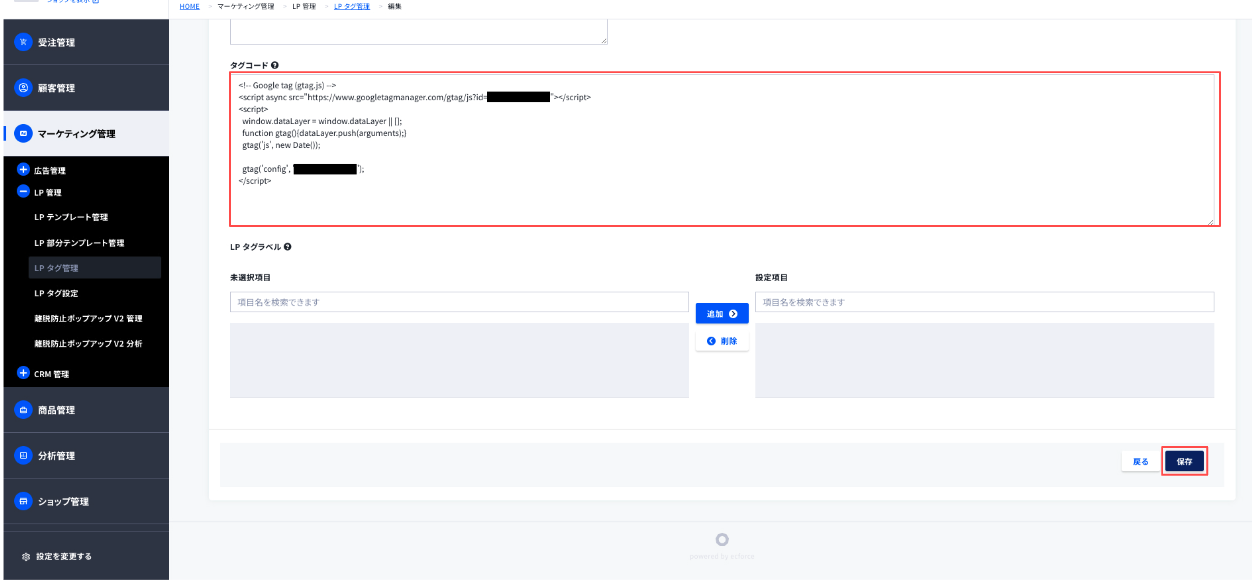Open LP テンプレート管理 in the sidebar
Viewport: 1252px width, 583px height.
click(x=71, y=217)
